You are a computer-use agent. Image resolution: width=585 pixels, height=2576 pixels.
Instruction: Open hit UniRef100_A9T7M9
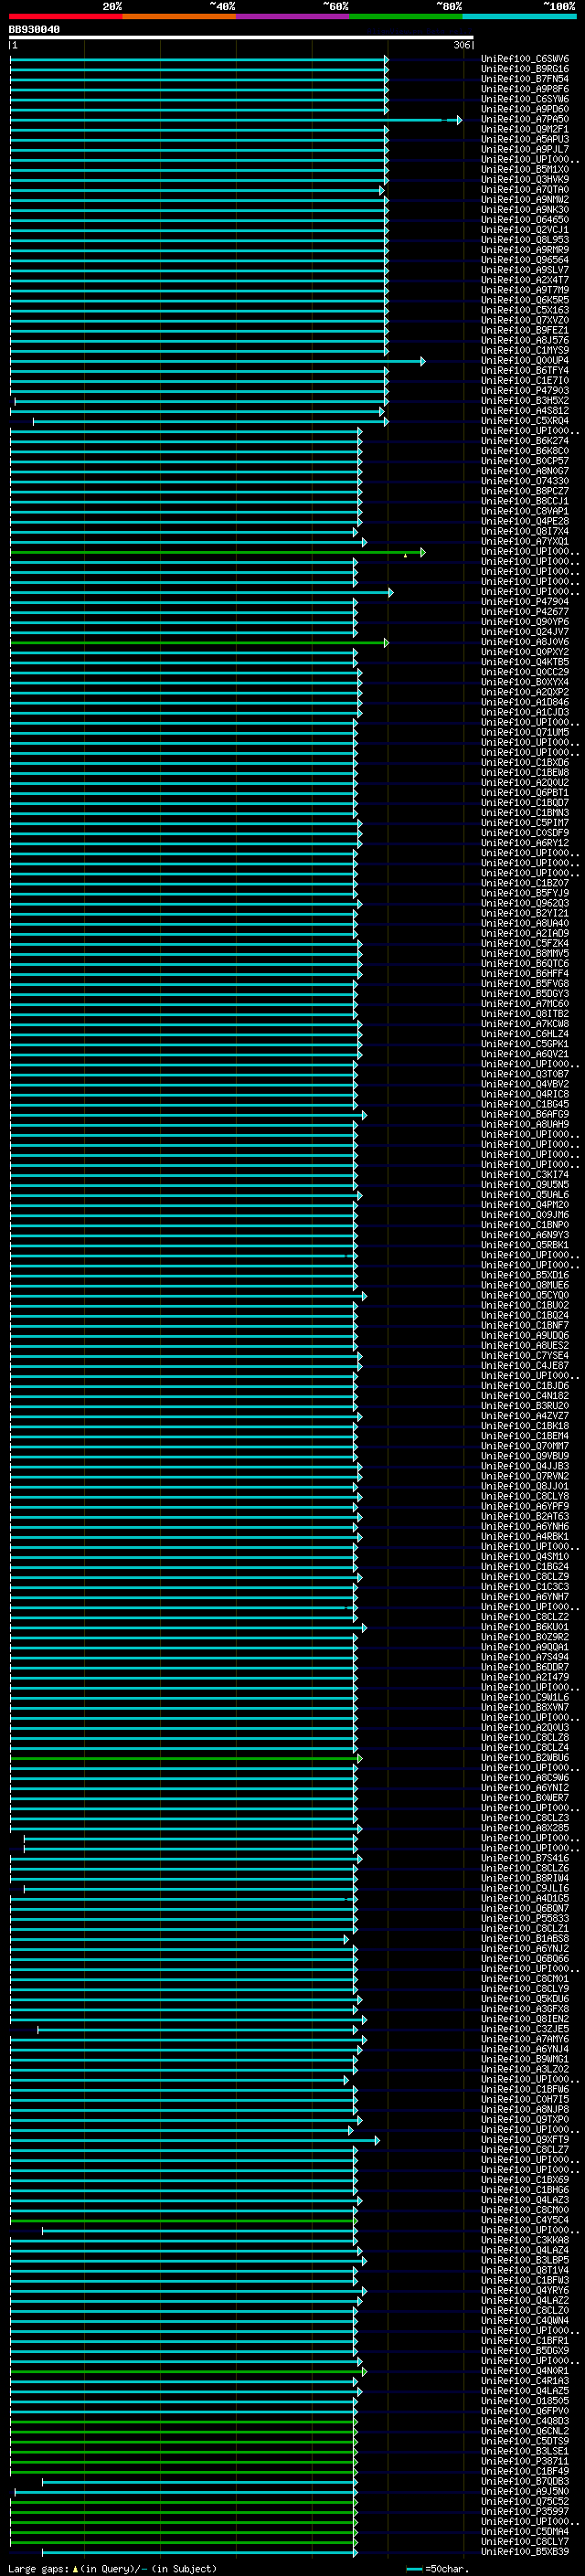525,290
